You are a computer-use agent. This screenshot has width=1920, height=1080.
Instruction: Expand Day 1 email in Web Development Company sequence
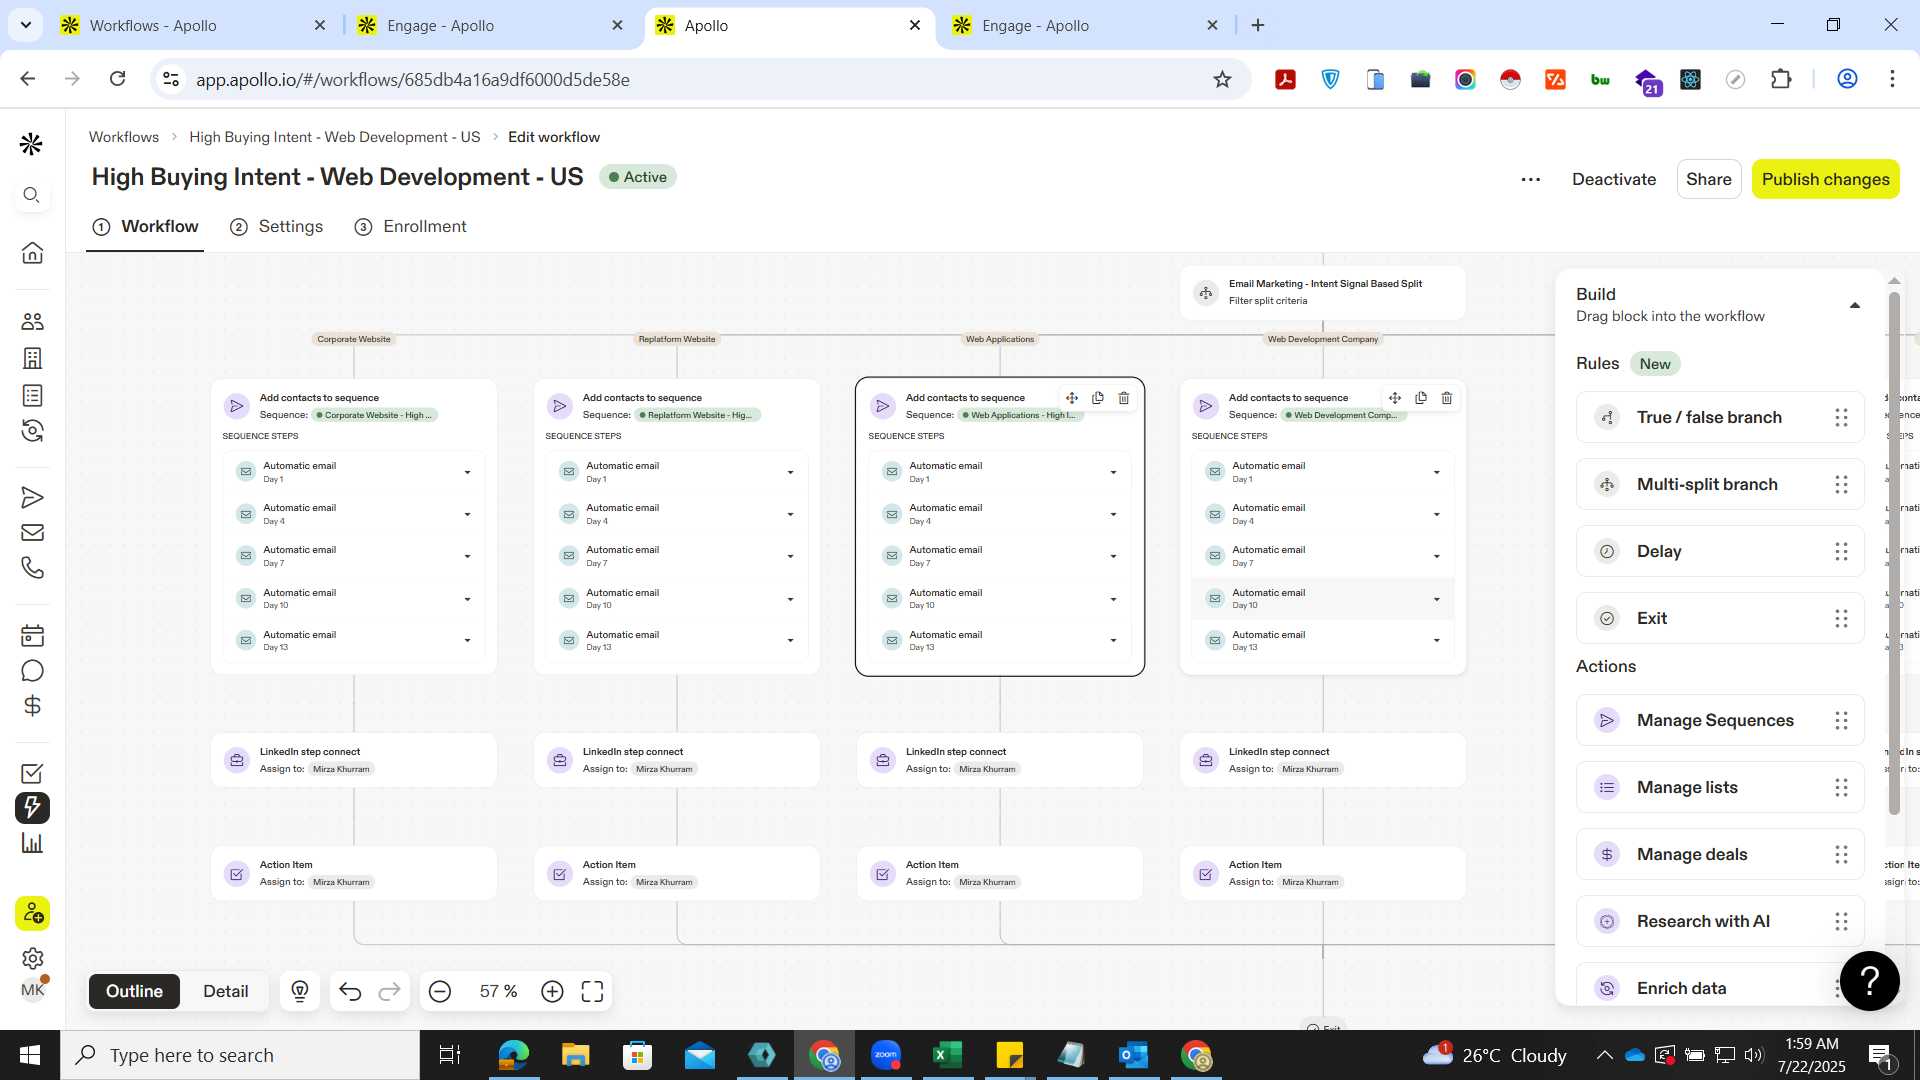[x=1436, y=472]
